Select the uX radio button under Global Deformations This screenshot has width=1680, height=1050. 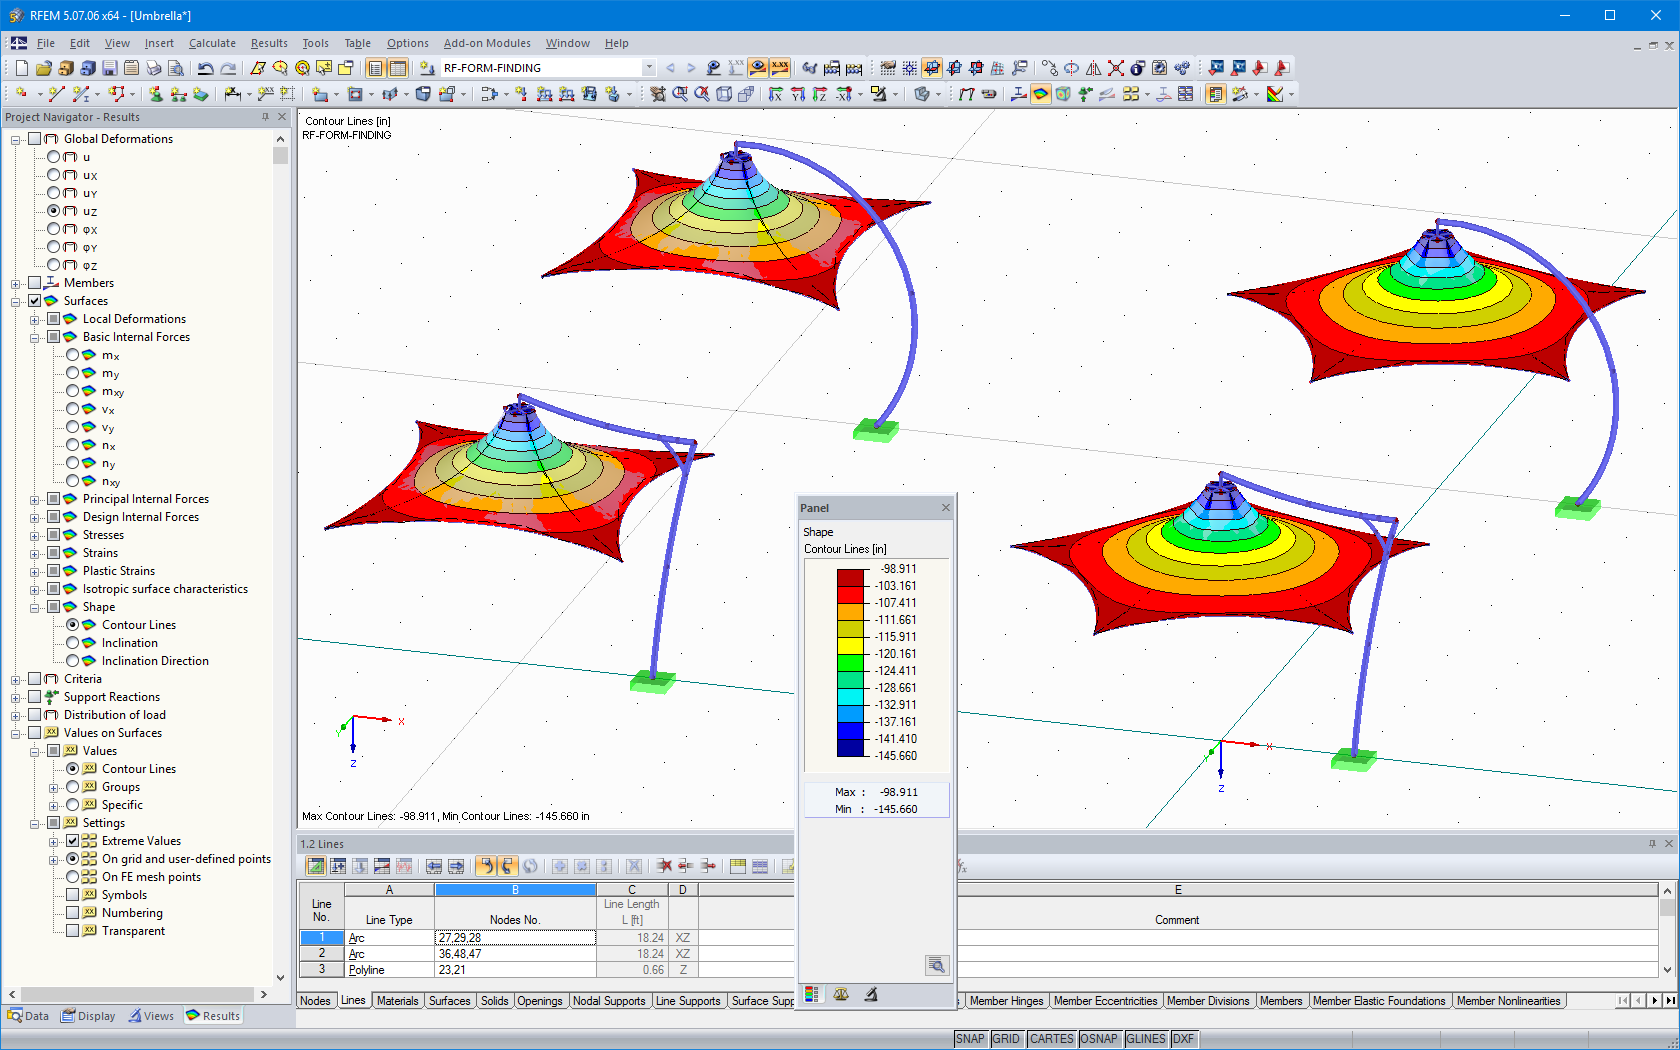point(55,175)
